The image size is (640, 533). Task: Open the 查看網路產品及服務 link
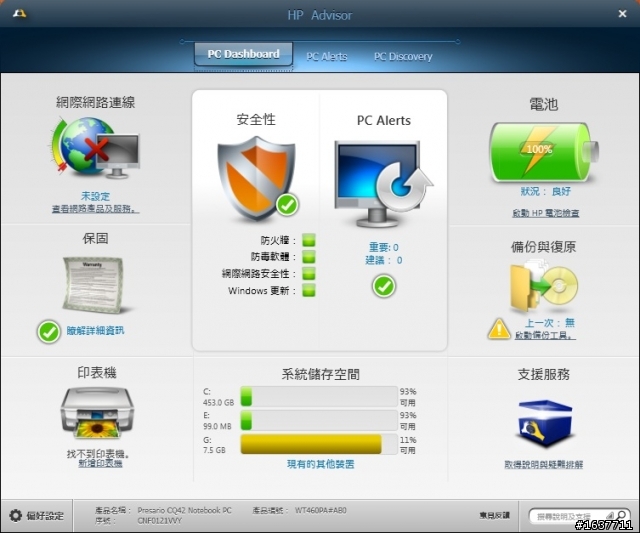(x=96, y=209)
